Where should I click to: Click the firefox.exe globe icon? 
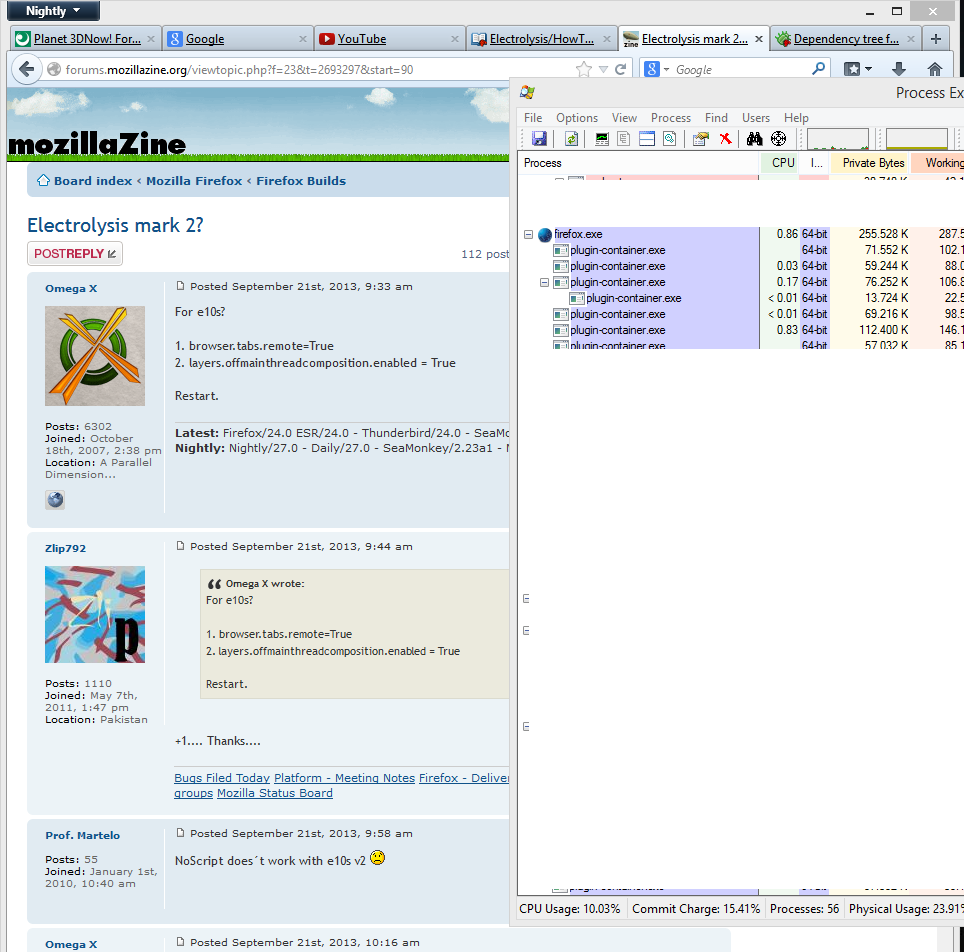click(545, 234)
